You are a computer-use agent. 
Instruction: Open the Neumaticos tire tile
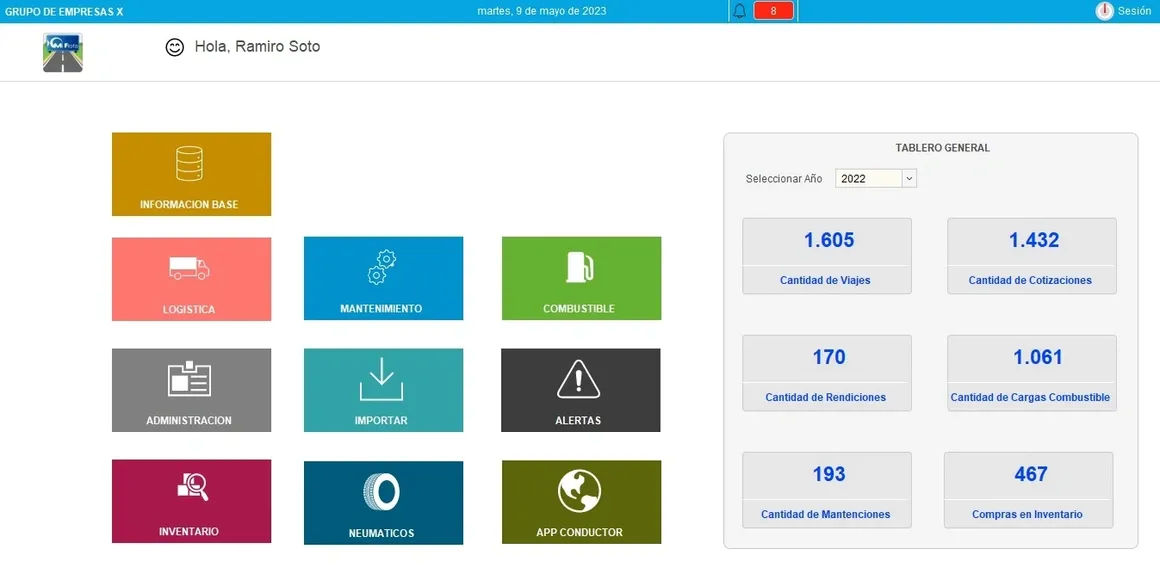tap(383, 502)
